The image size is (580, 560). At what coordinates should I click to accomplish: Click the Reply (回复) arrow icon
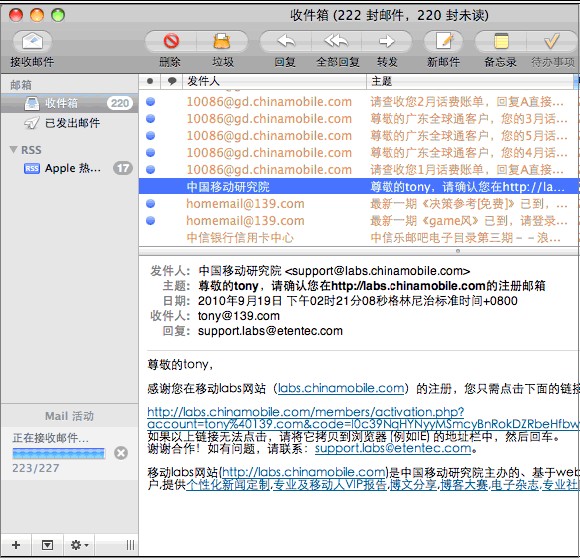point(286,41)
